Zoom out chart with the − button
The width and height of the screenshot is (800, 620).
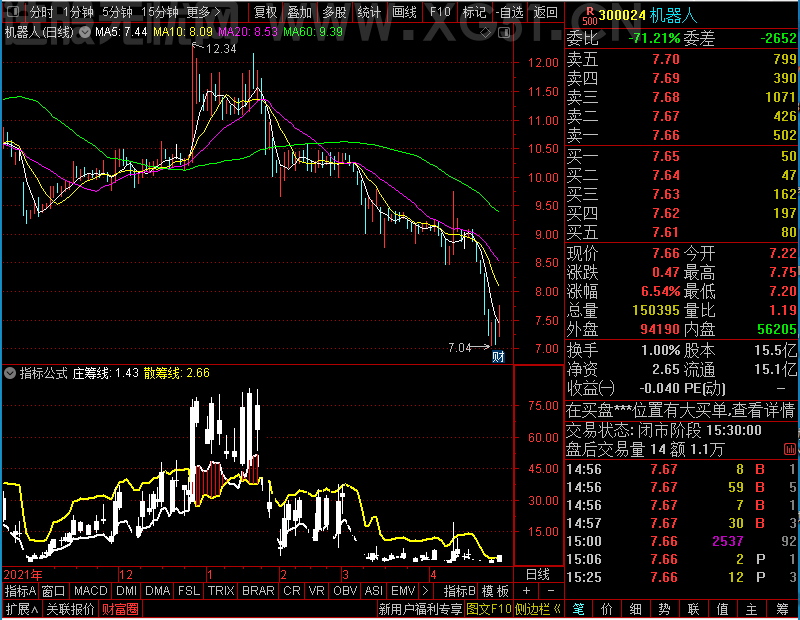pos(551,591)
